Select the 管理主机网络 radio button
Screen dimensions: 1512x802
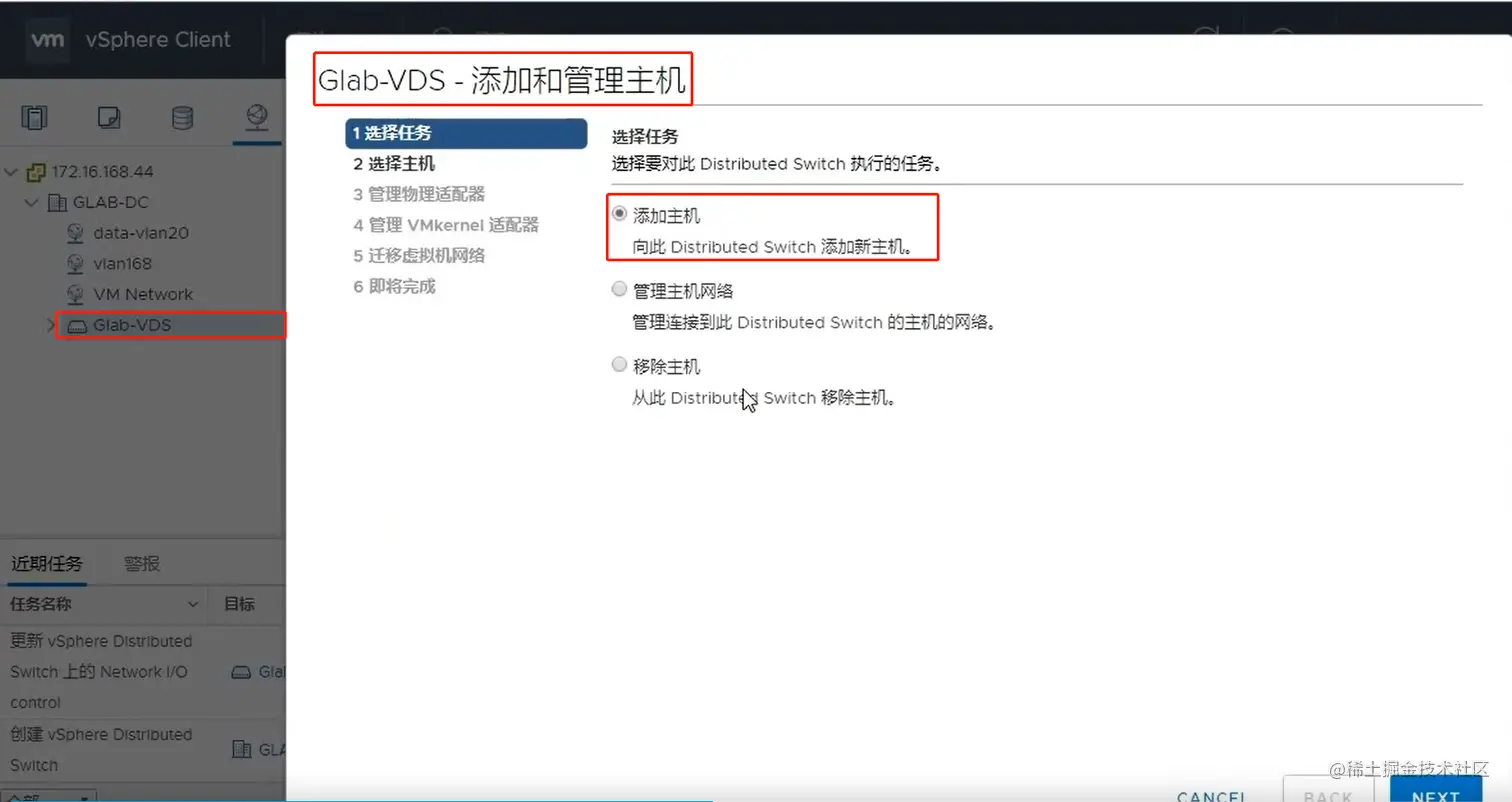(x=620, y=290)
